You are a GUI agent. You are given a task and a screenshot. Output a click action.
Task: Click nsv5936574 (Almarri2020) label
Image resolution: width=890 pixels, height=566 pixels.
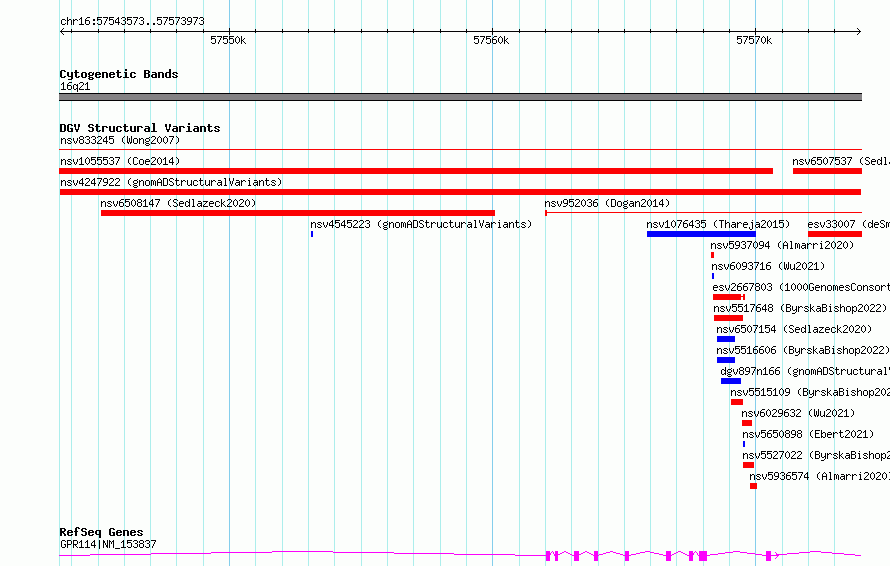click(820, 476)
